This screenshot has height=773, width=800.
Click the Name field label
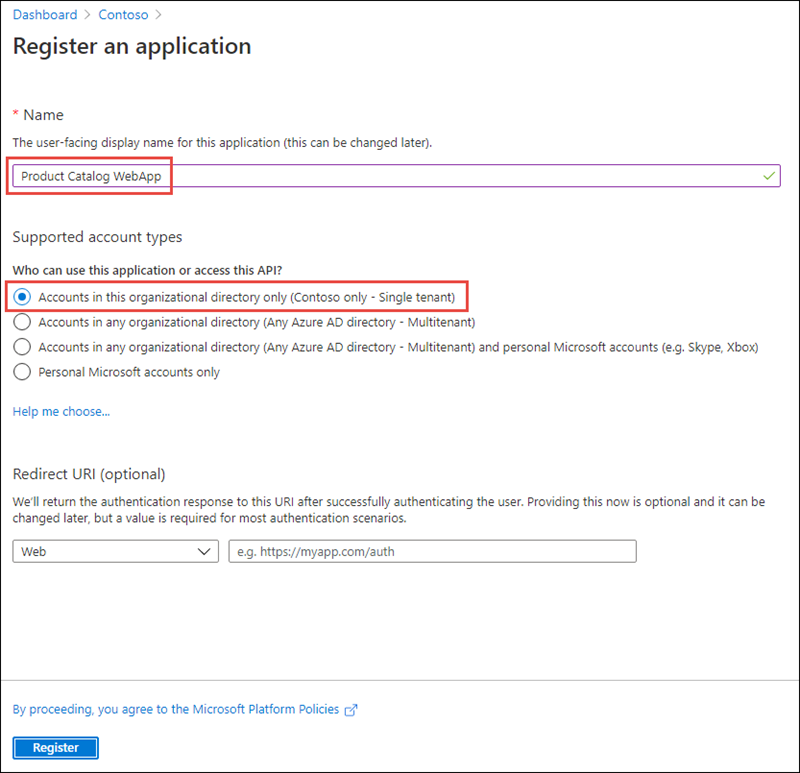[43, 115]
